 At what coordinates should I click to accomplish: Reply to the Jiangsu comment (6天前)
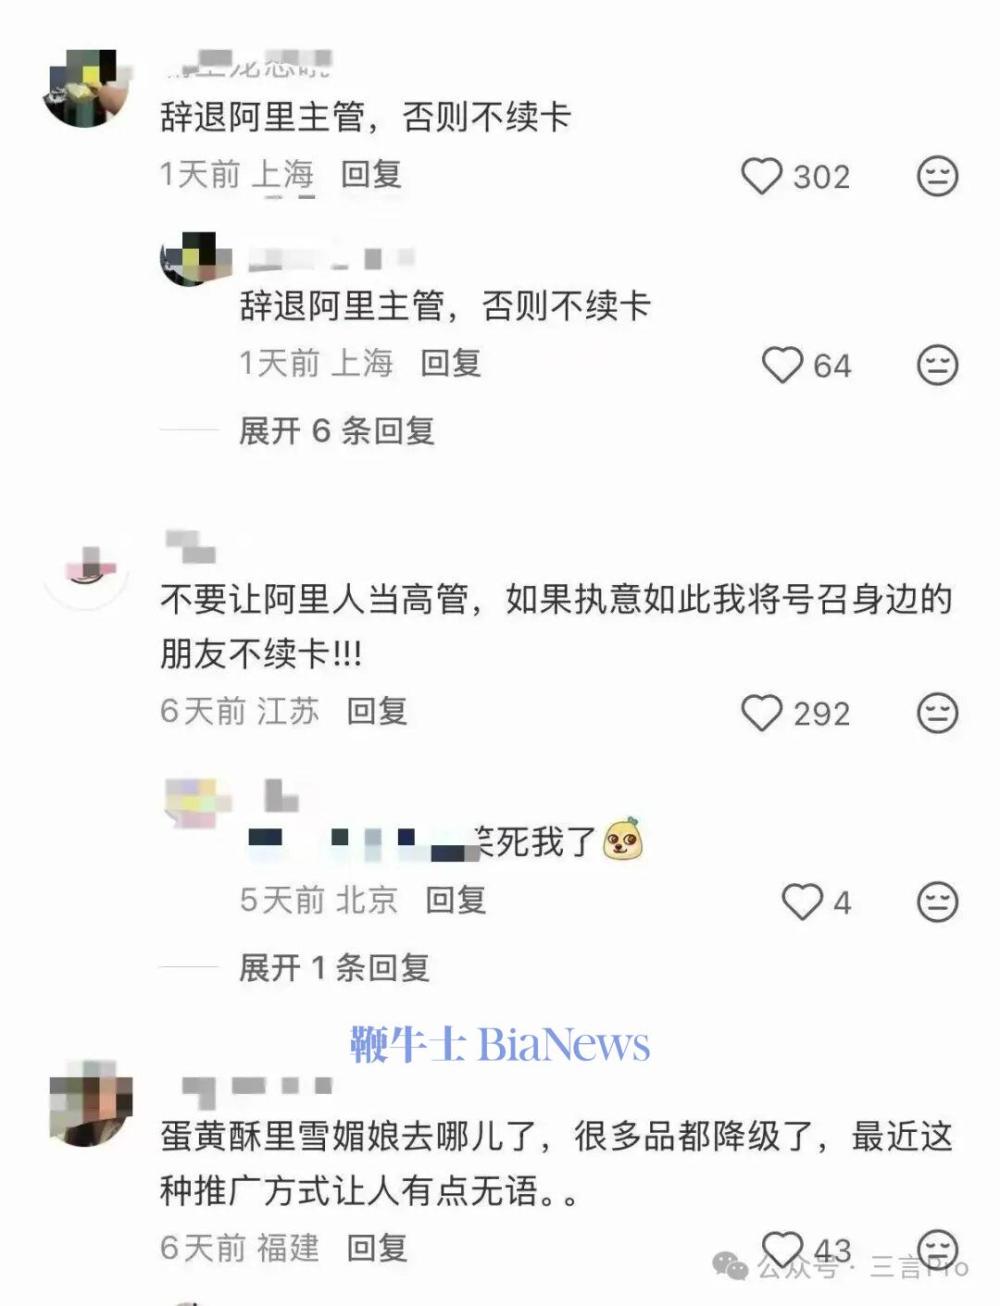(x=377, y=711)
